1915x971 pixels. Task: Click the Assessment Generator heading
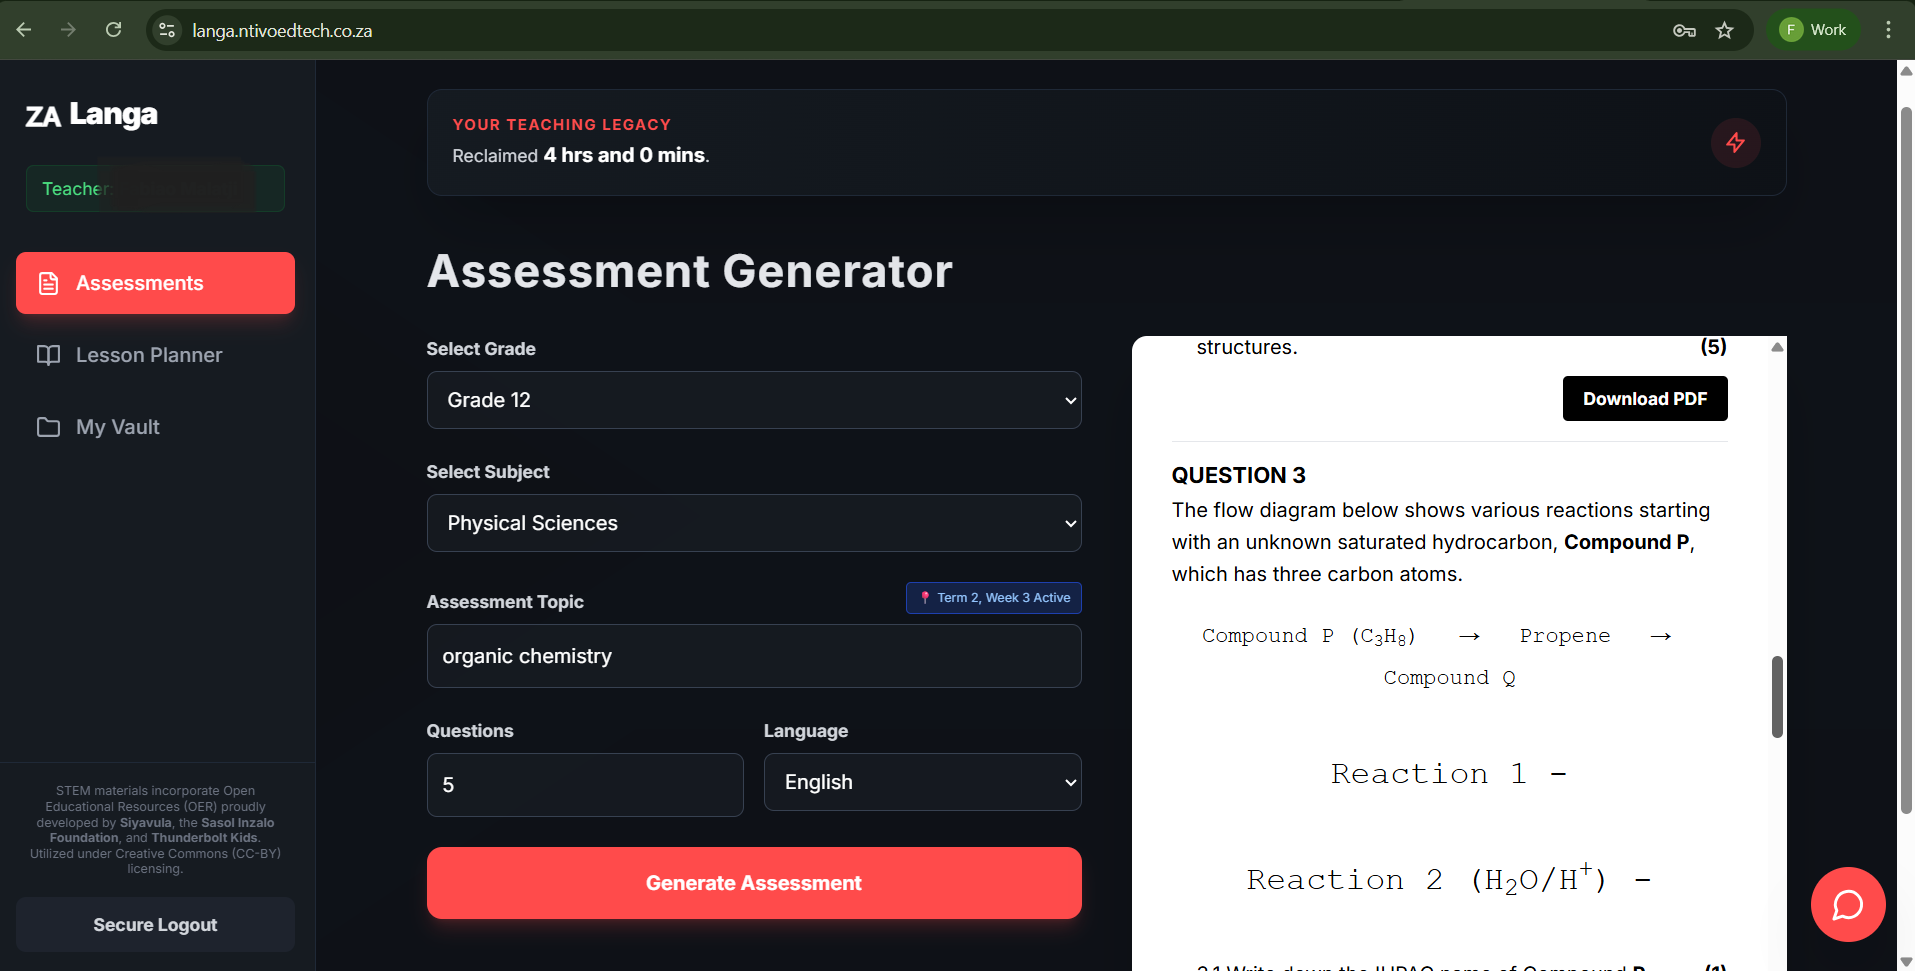(x=690, y=271)
